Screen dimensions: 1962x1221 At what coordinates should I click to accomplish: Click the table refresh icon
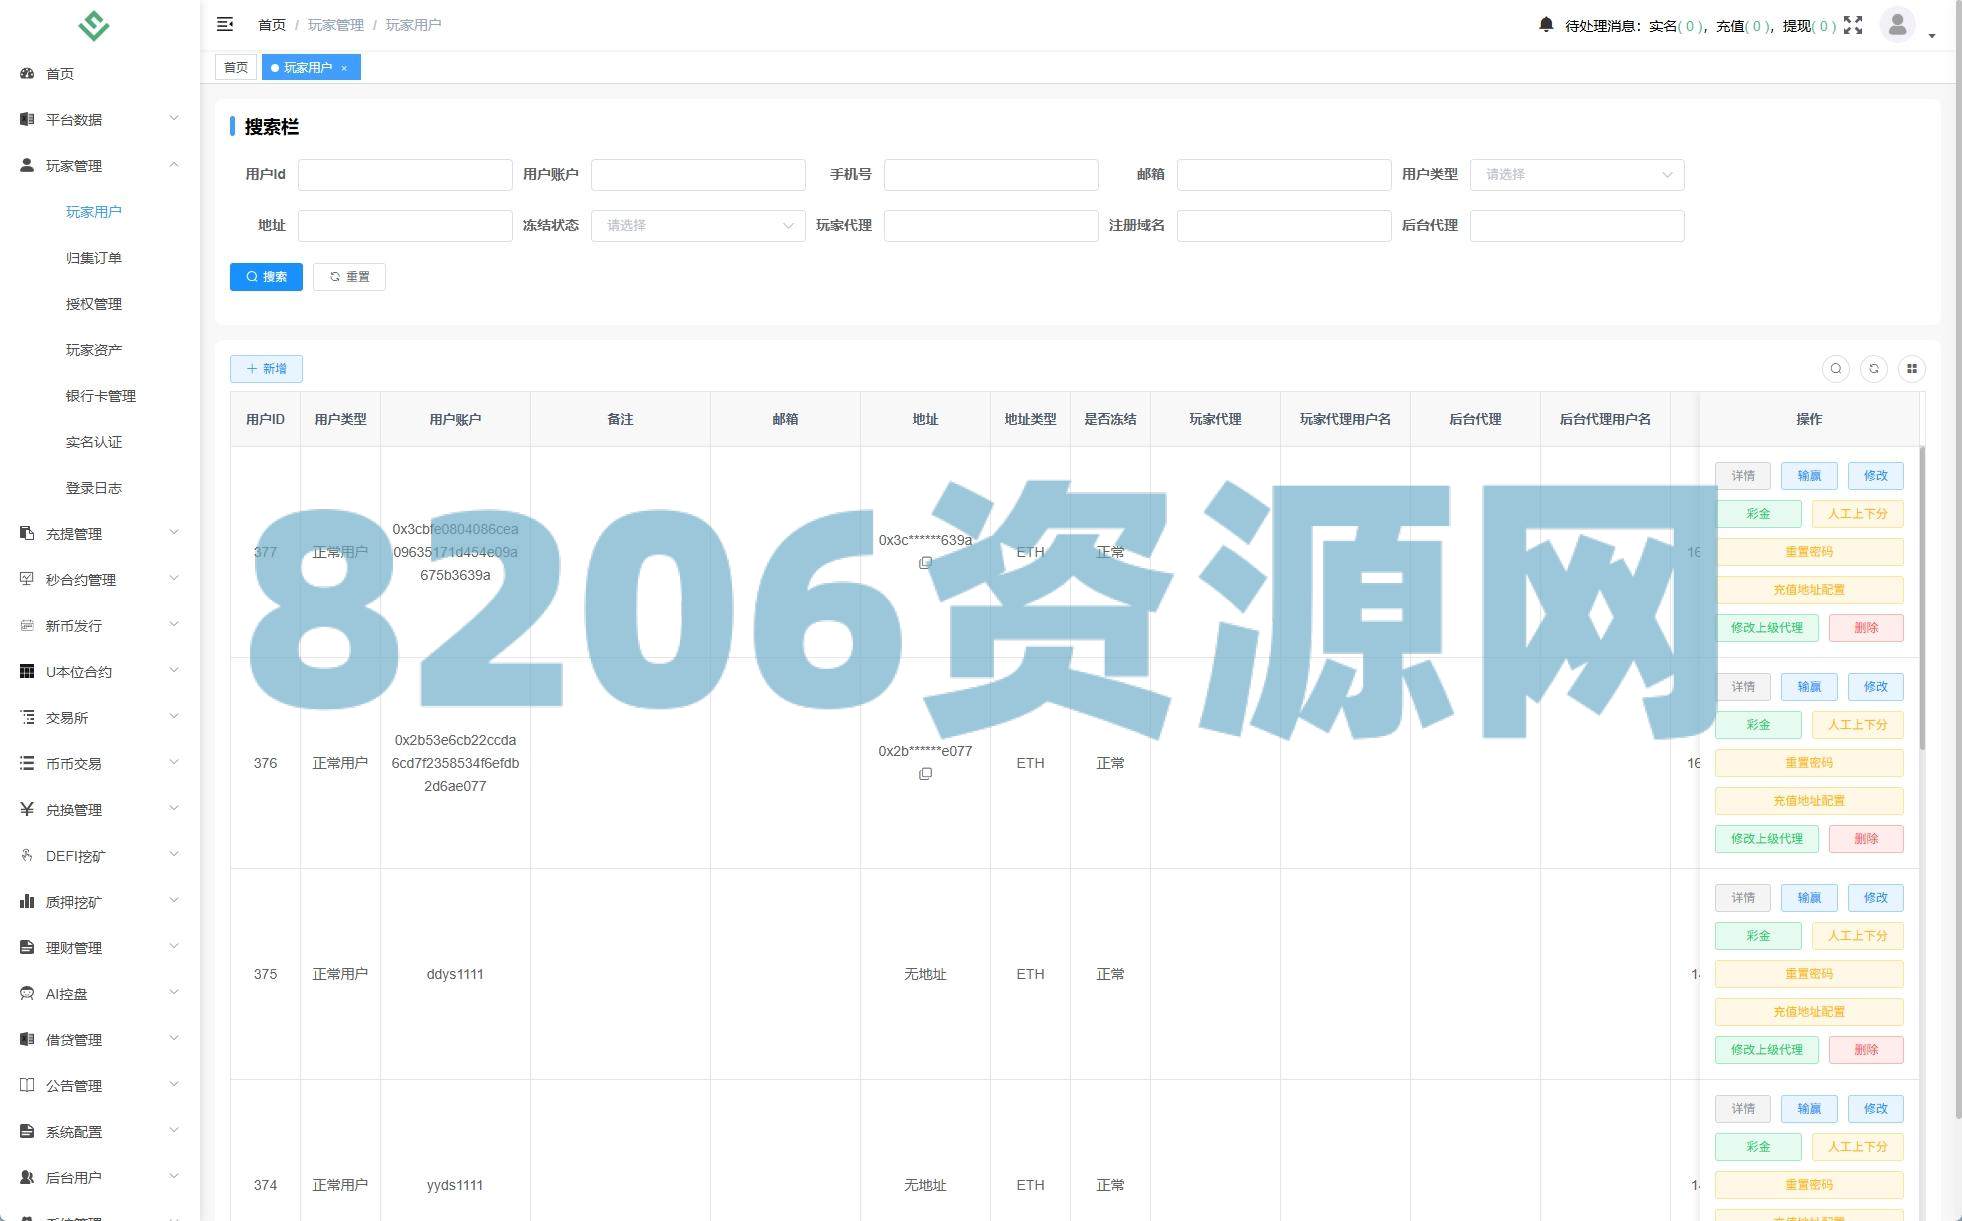pos(1874,369)
